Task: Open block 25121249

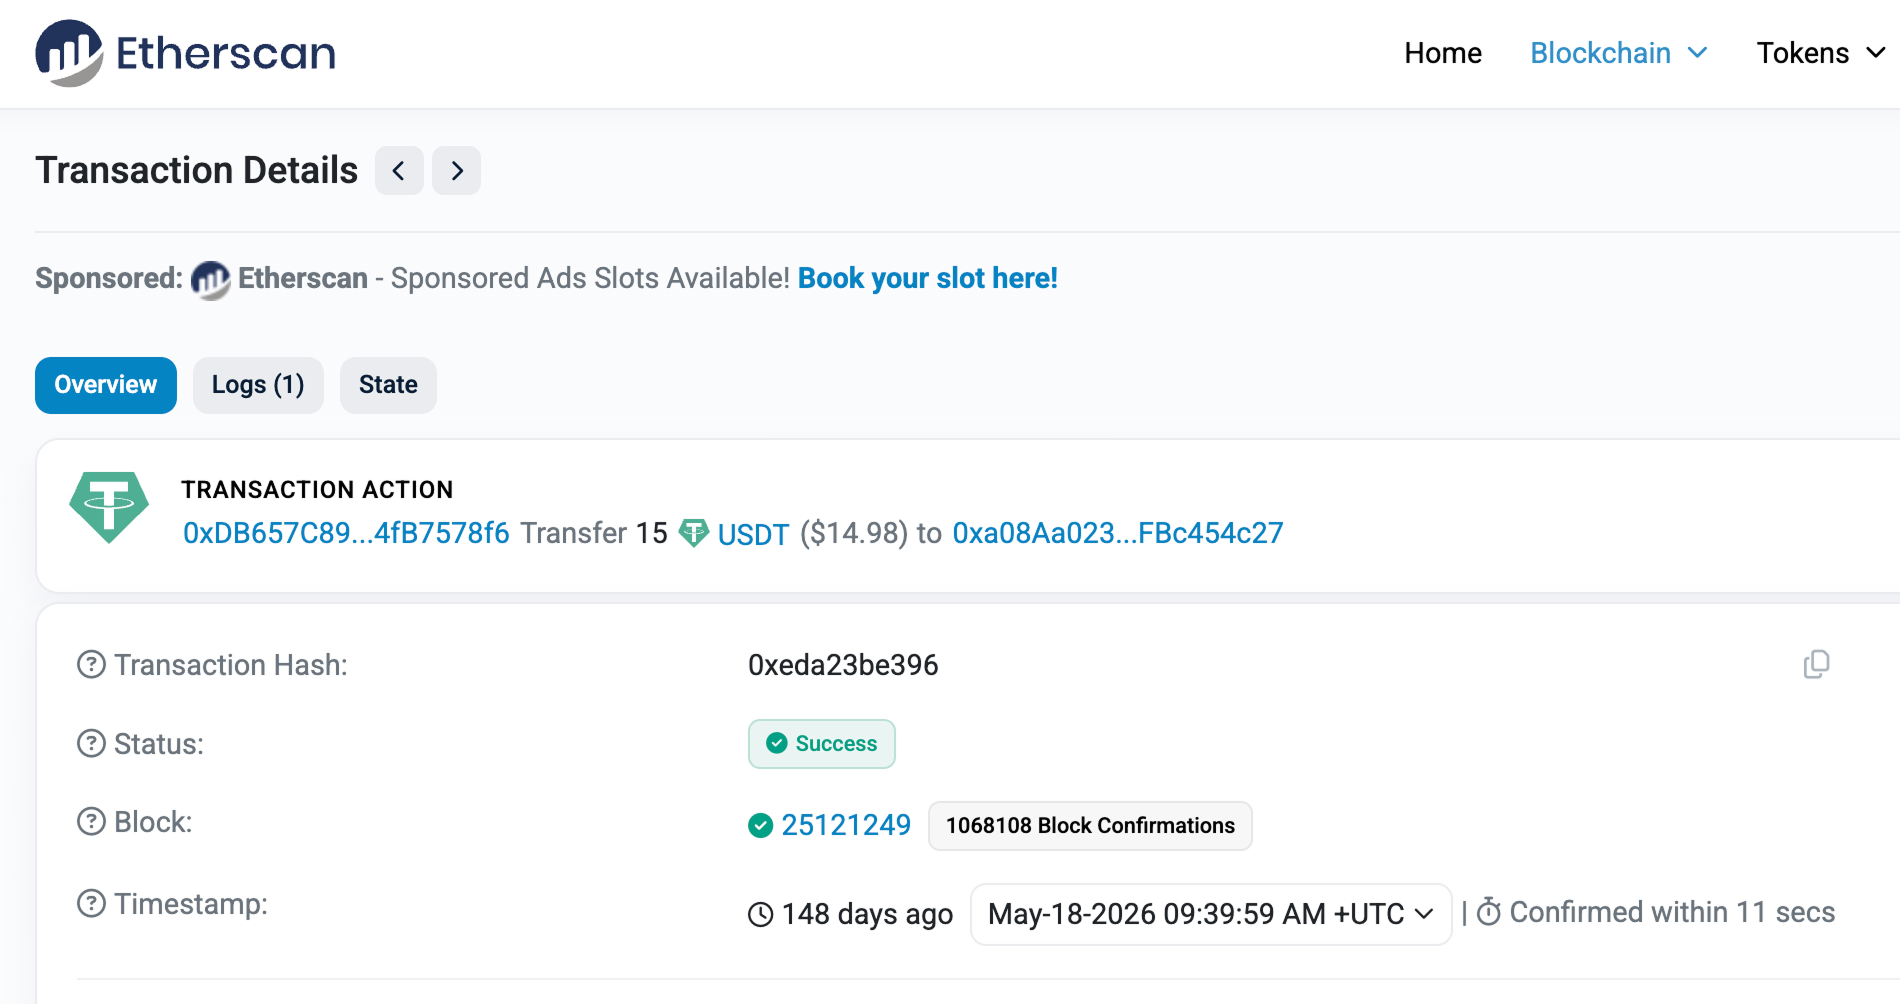Action: click(846, 825)
